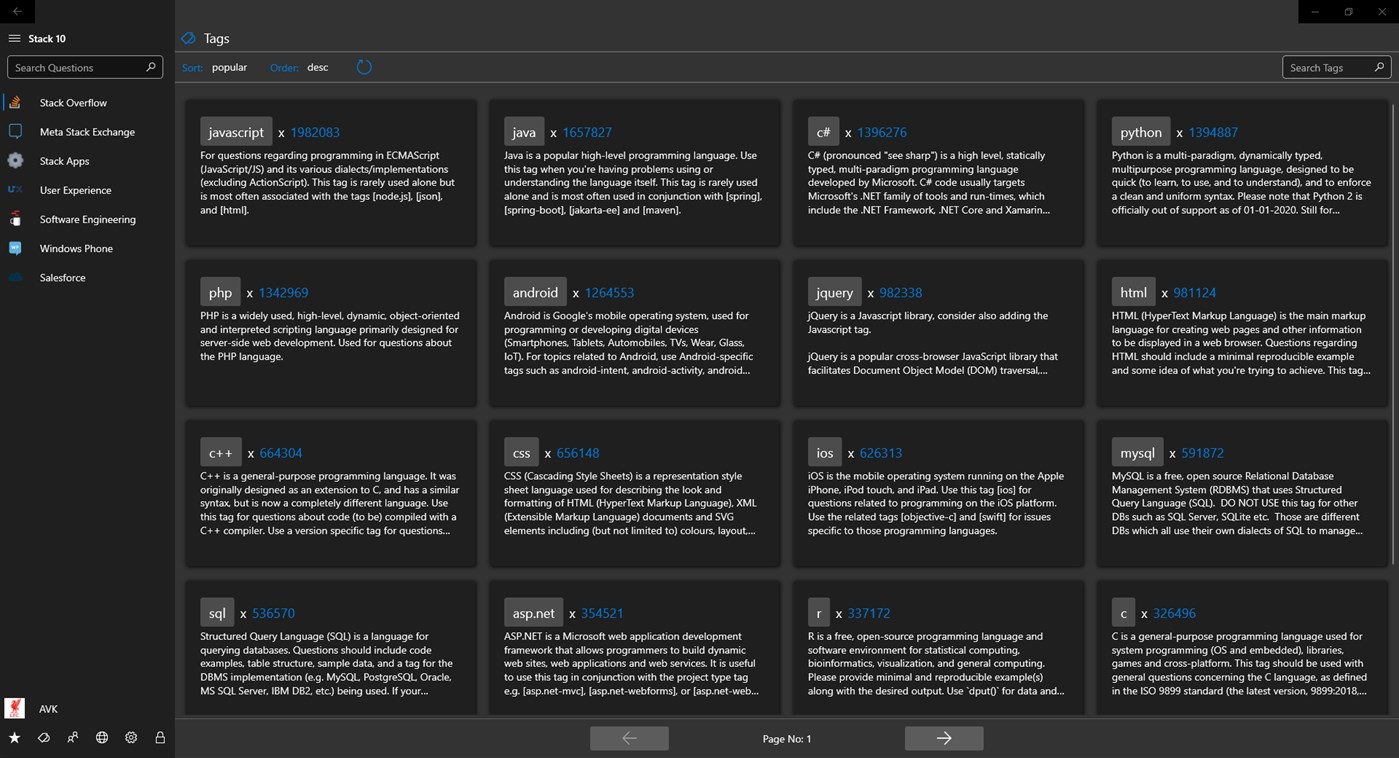Open the AVK user avatar
The width and height of the screenshot is (1399, 758).
(x=15, y=708)
